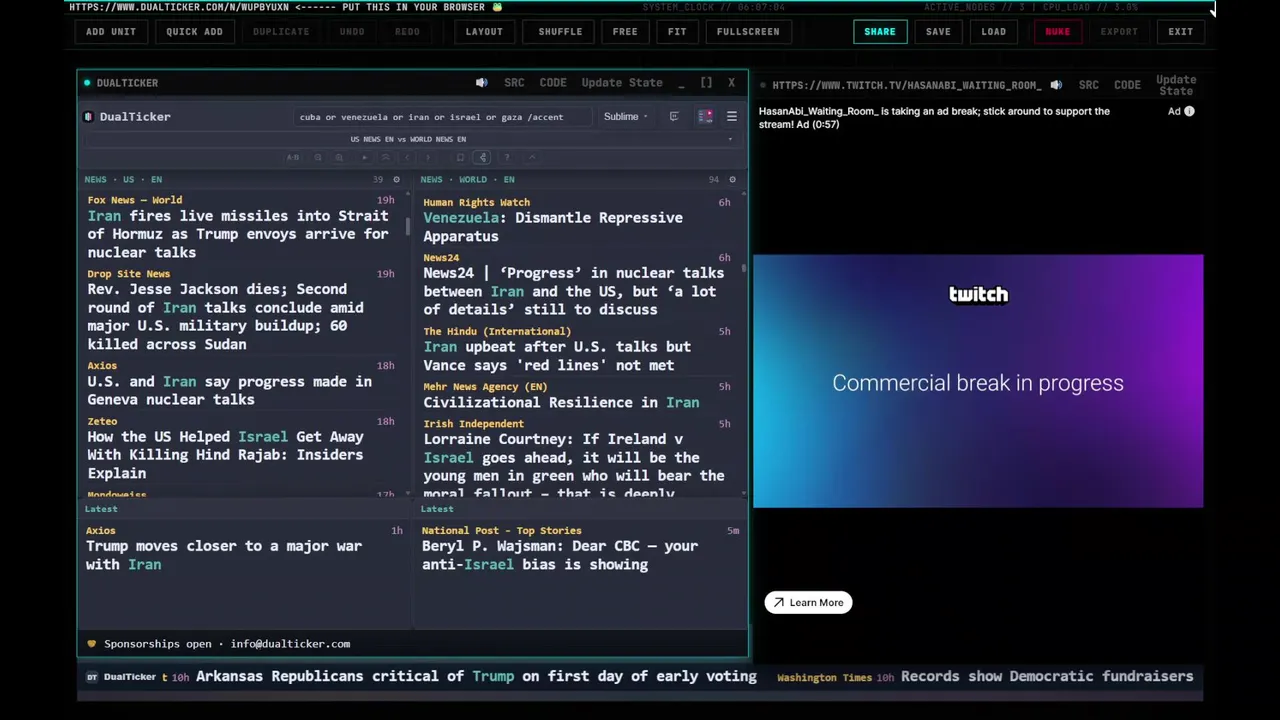Click the previous arrow toolbar icon

coord(407,157)
